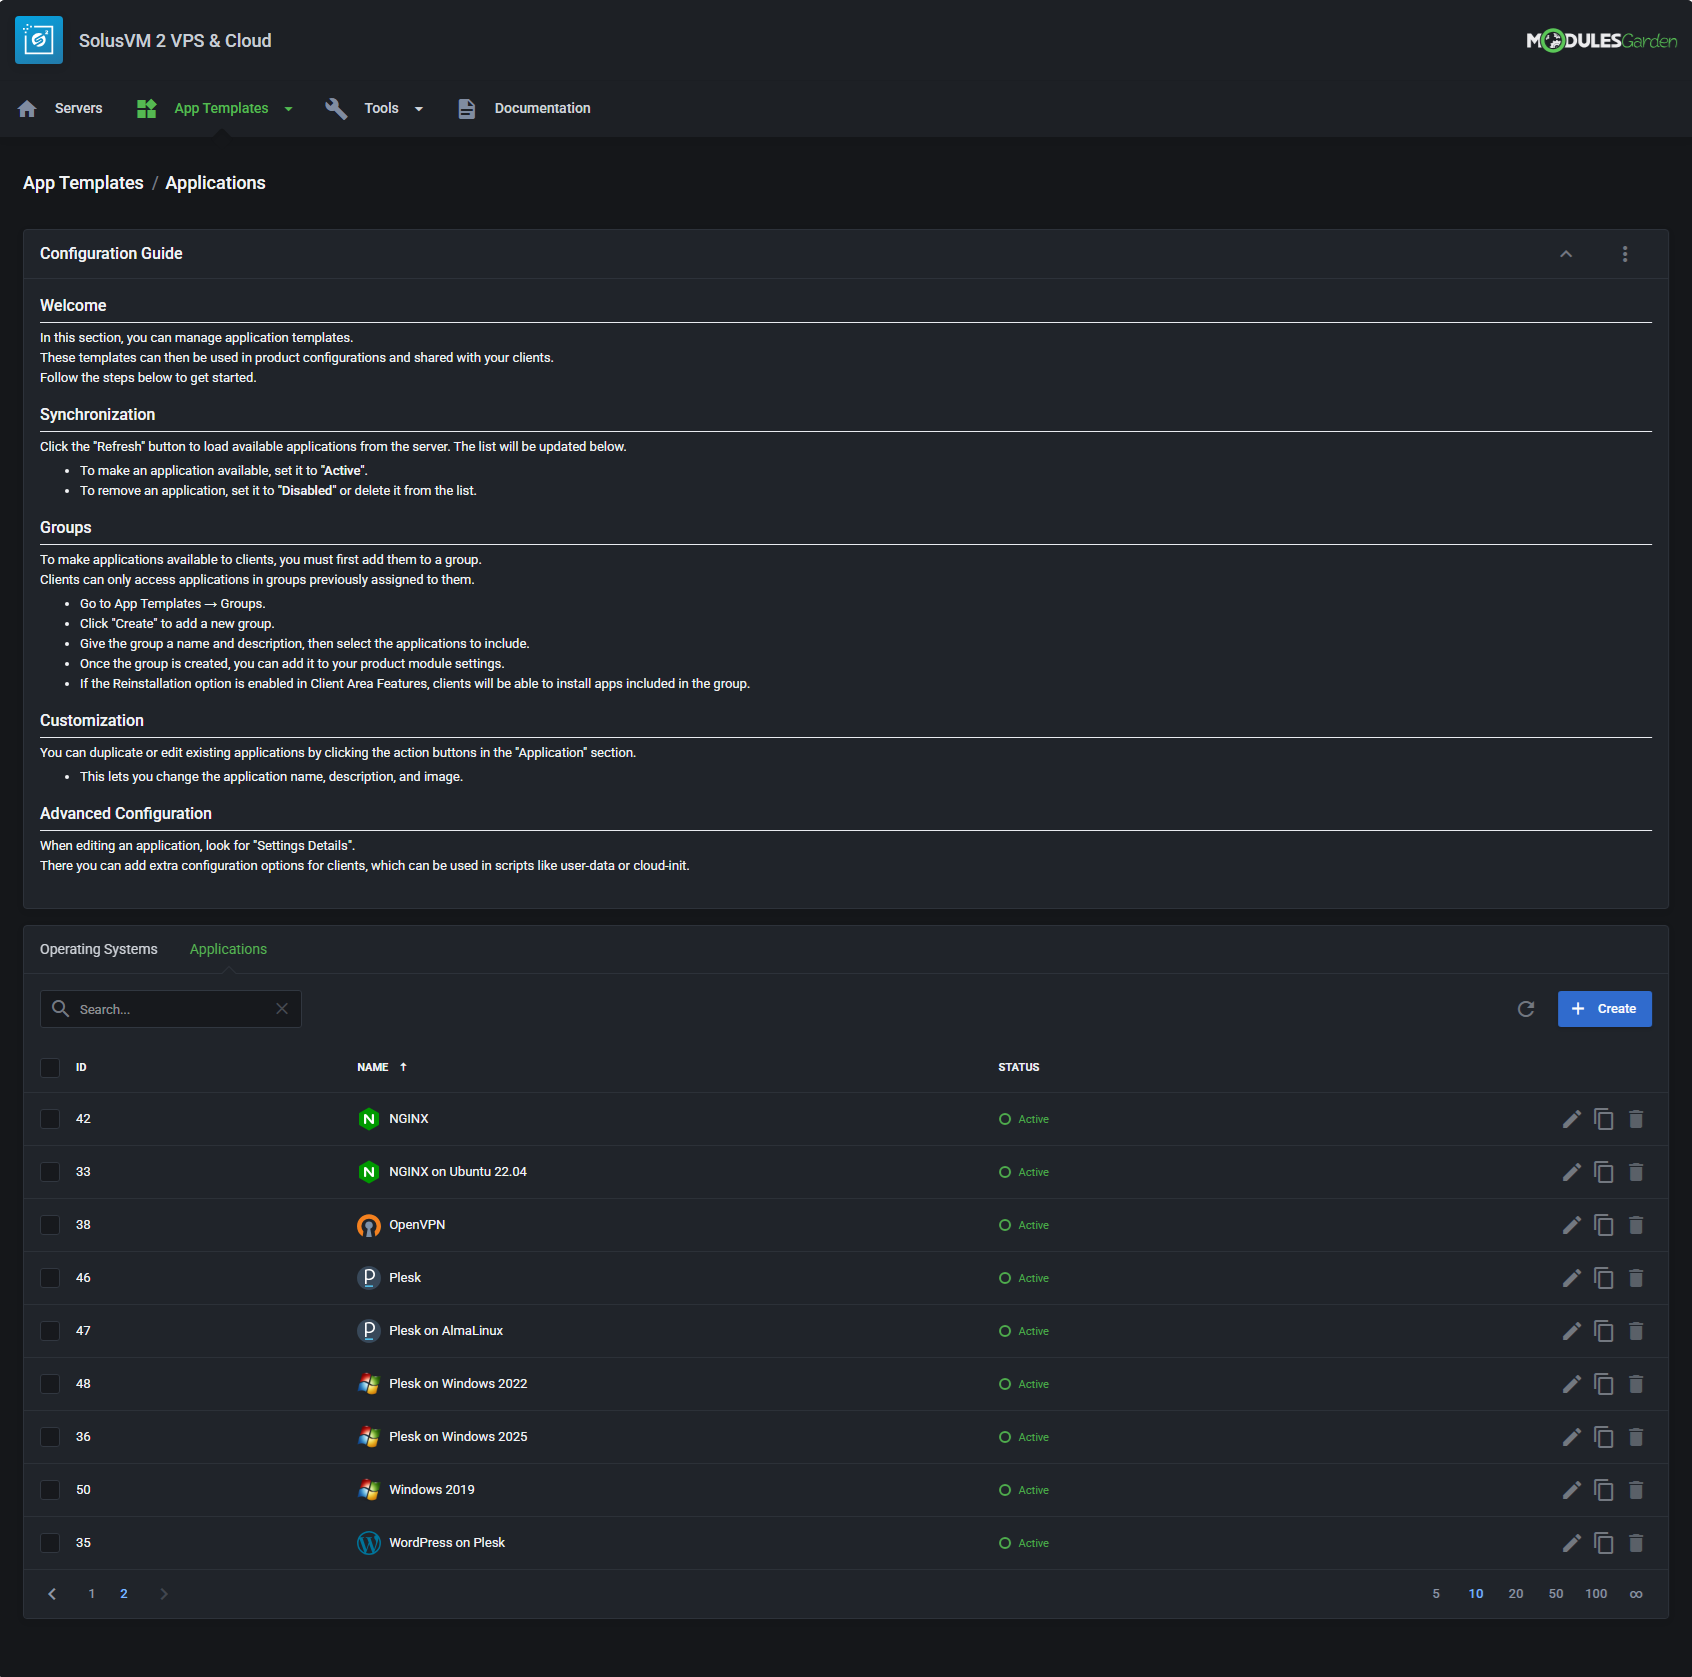Show 100 entries per page

(1596, 1594)
